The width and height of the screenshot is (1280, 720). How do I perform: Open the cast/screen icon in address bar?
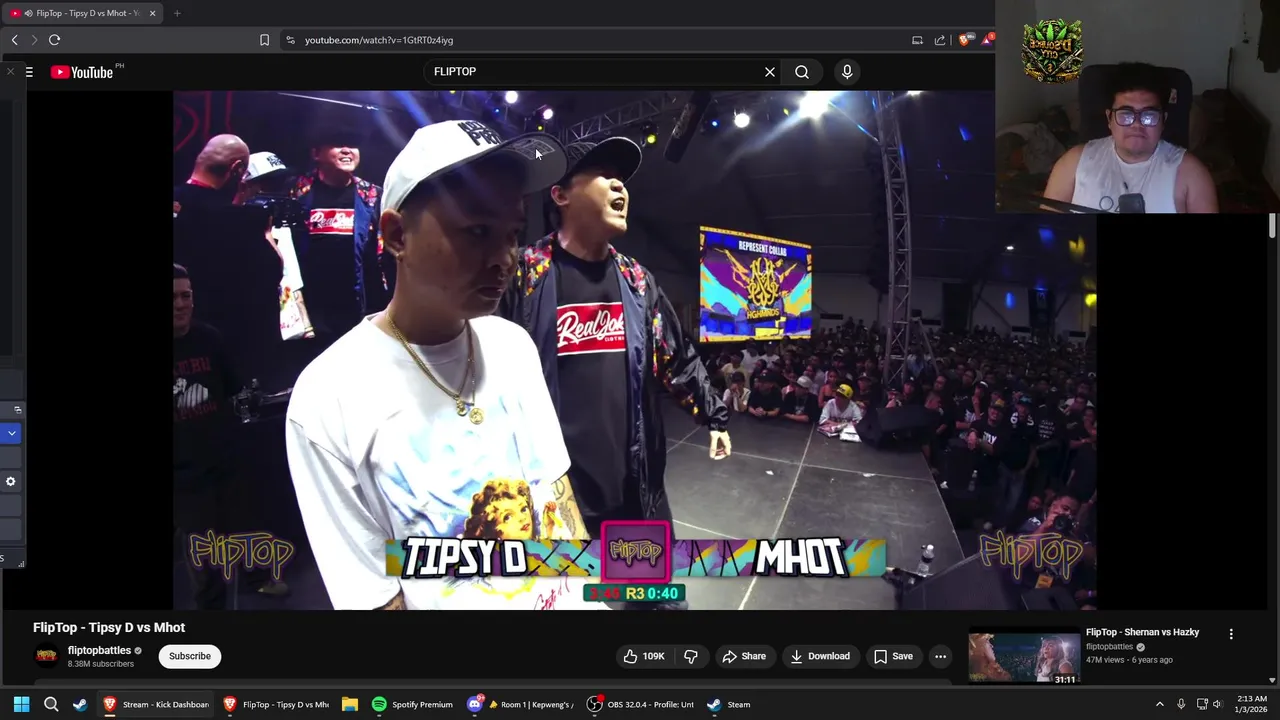coord(917,40)
